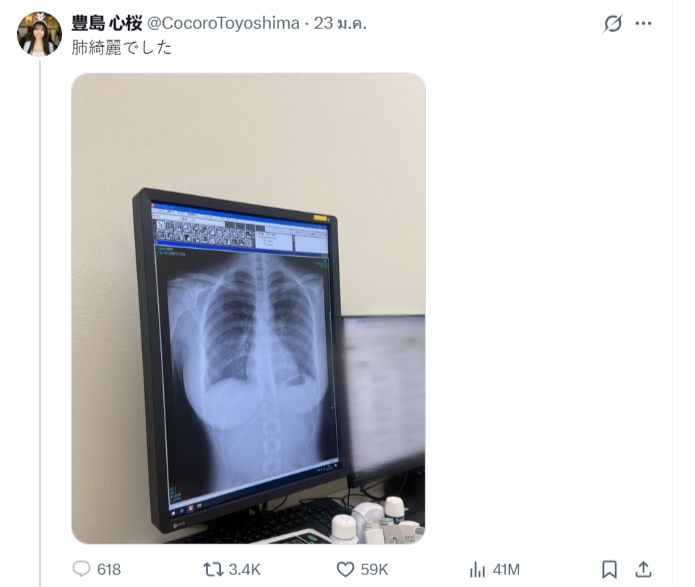The width and height of the screenshot is (695, 587).
Task: Open the Grok explain-post icon
Action: [x=613, y=24]
